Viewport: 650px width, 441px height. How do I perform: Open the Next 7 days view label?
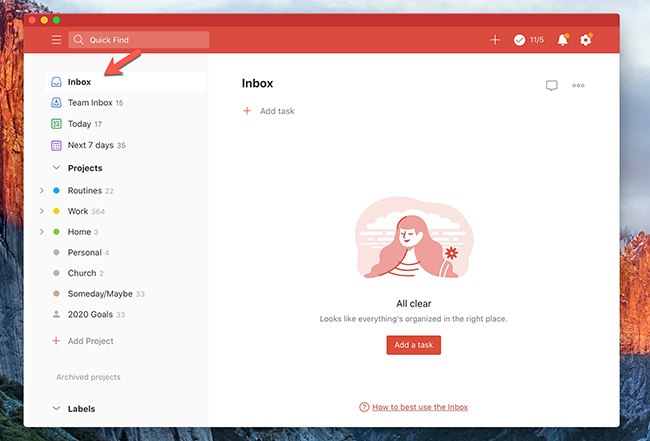pos(90,145)
